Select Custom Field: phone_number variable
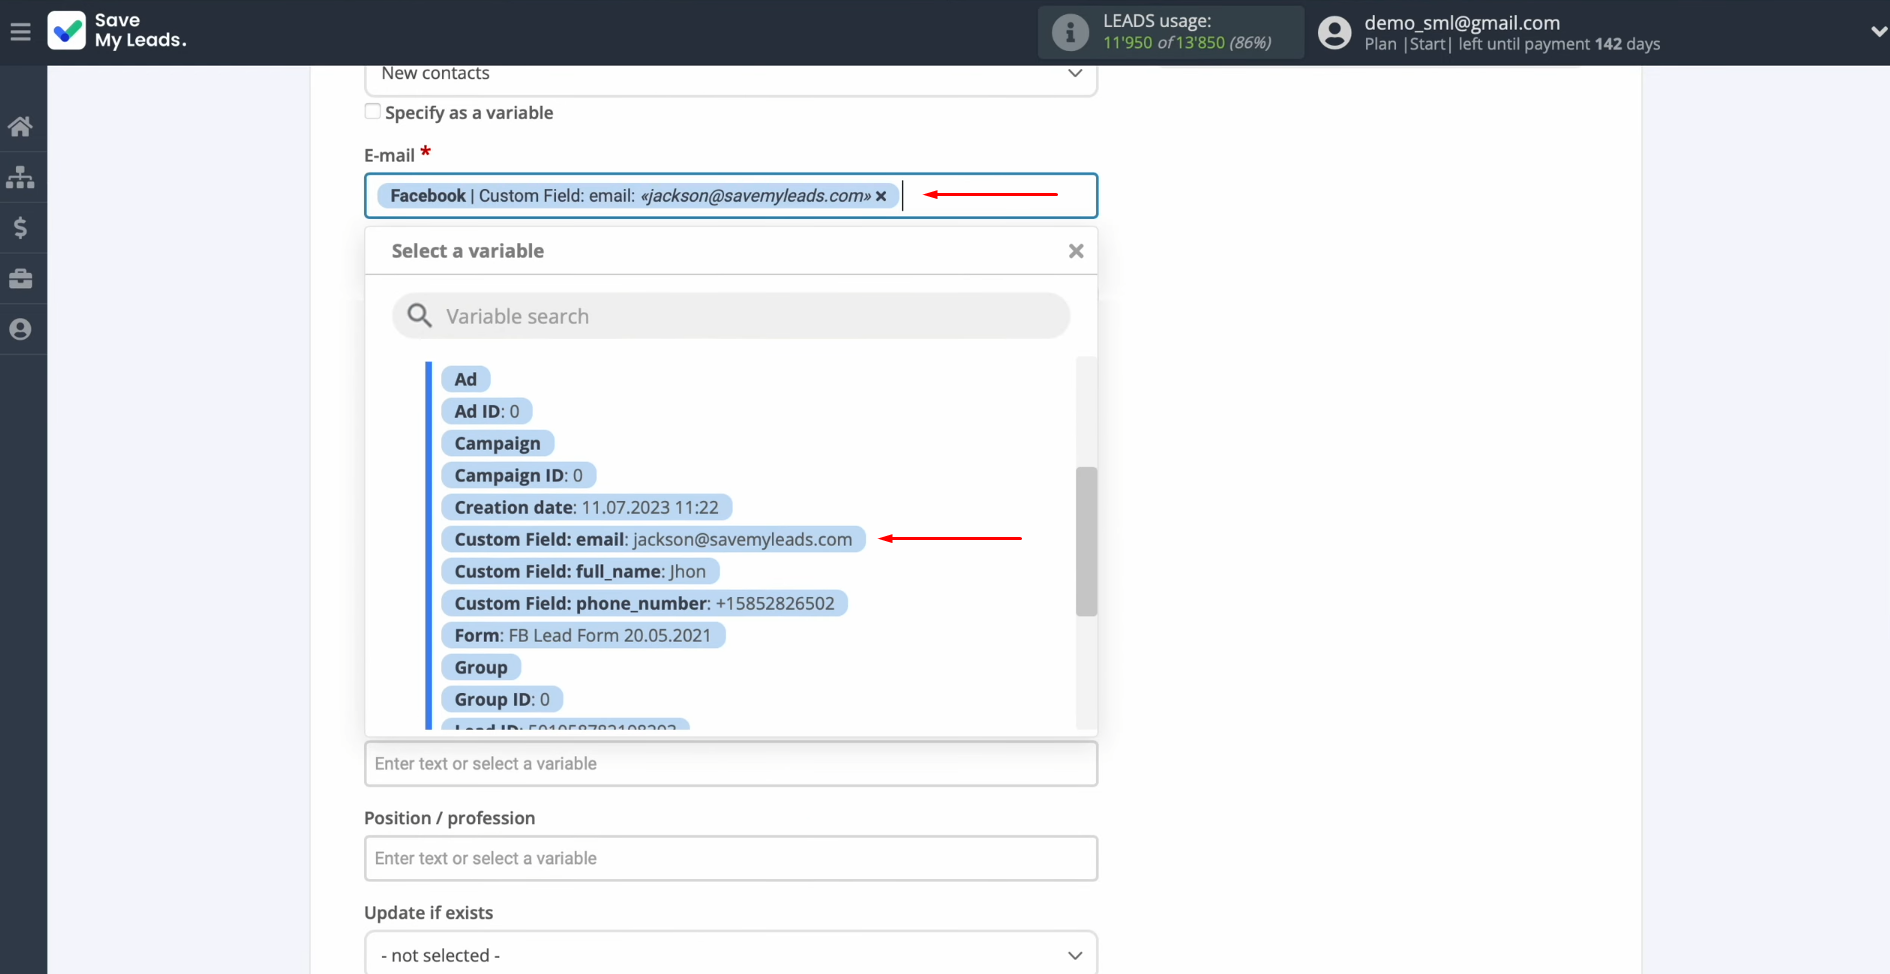The width and height of the screenshot is (1890, 974). point(644,603)
